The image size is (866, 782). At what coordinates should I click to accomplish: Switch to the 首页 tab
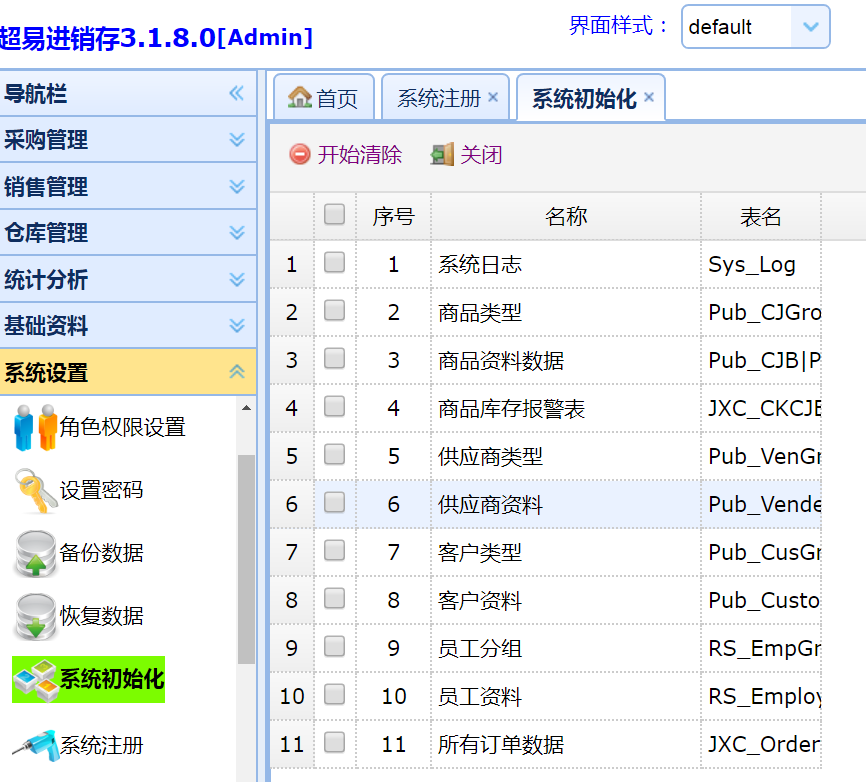[324, 98]
